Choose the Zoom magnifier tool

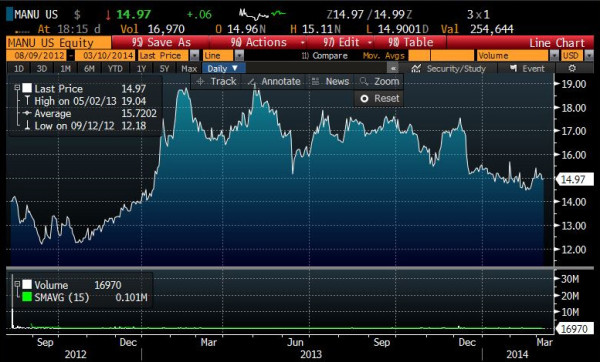pos(380,82)
